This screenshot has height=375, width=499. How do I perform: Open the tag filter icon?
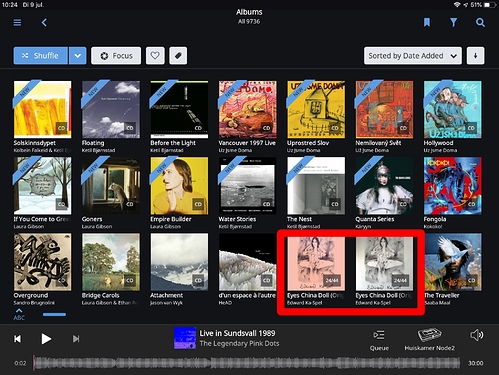(178, 56)
